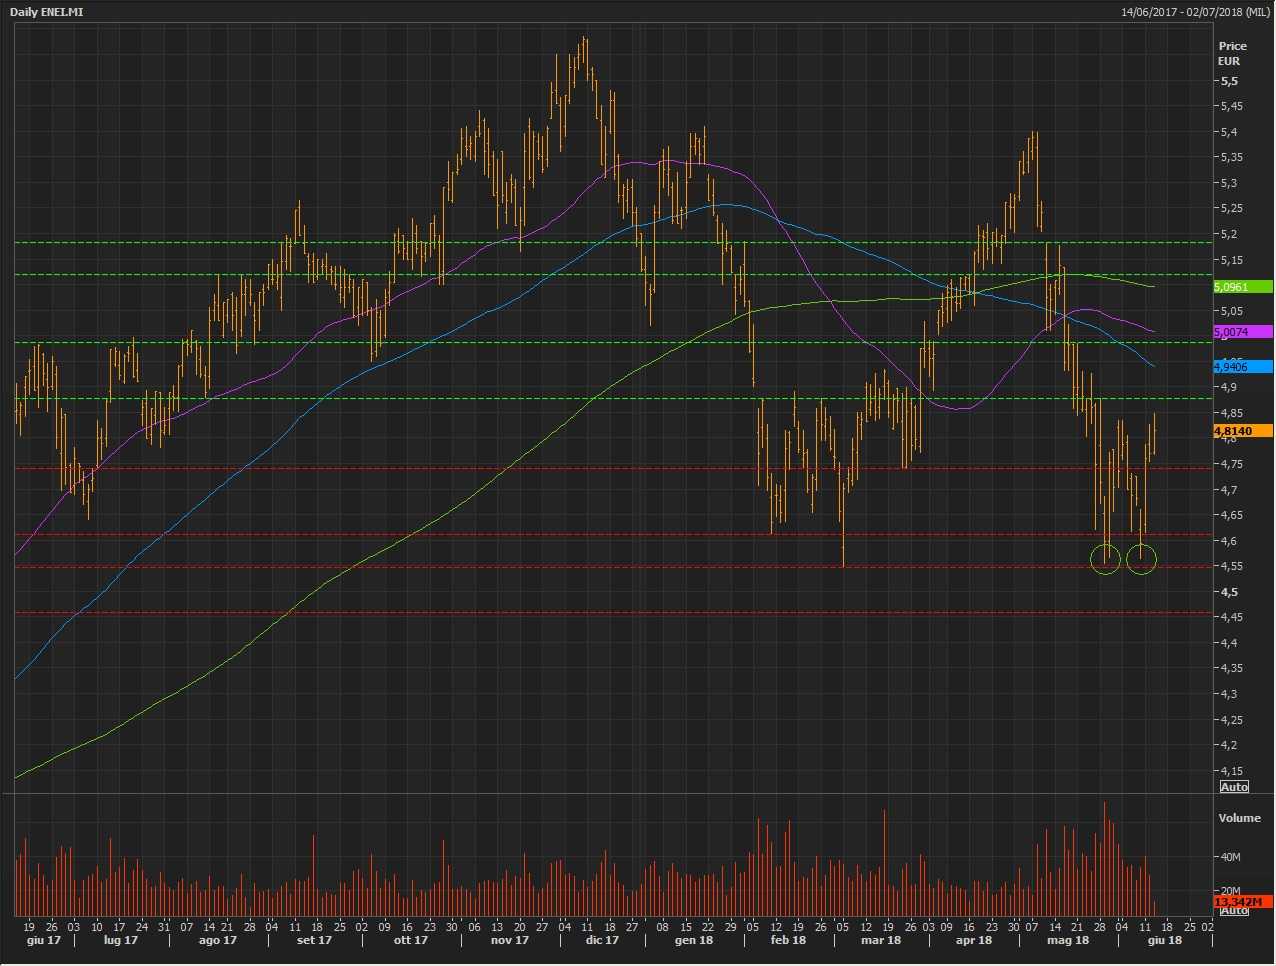The width and height of the screenshot is (1276, 966).
Task: Click the ago 17 month label
Action: tap(218, 940)
